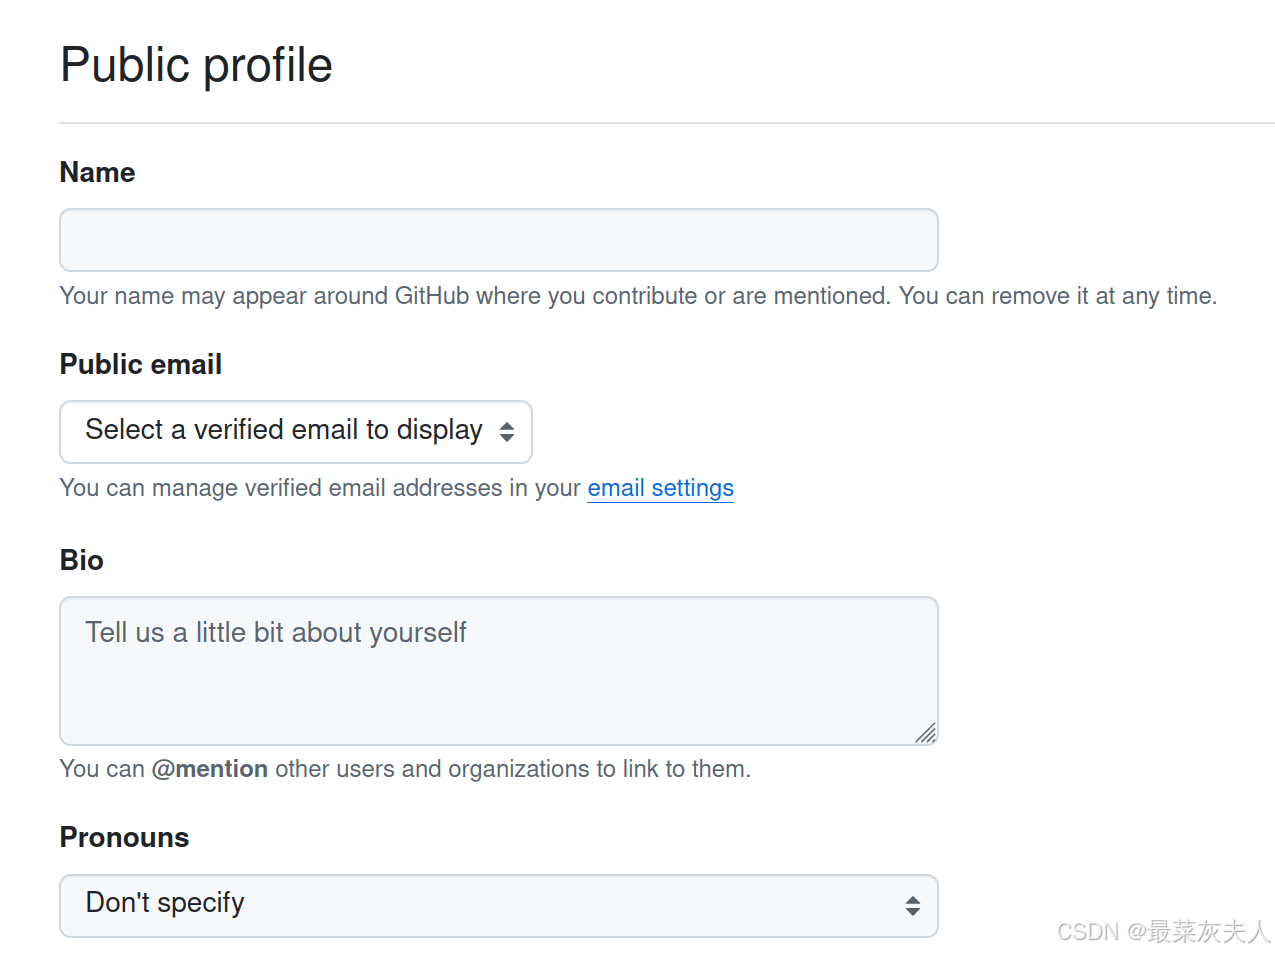Viewport: 1275px width, 953px height.
Task: Open the "Don't specify" pronouns dropdown
Action: pyautogui.click(x=498, y=905)
